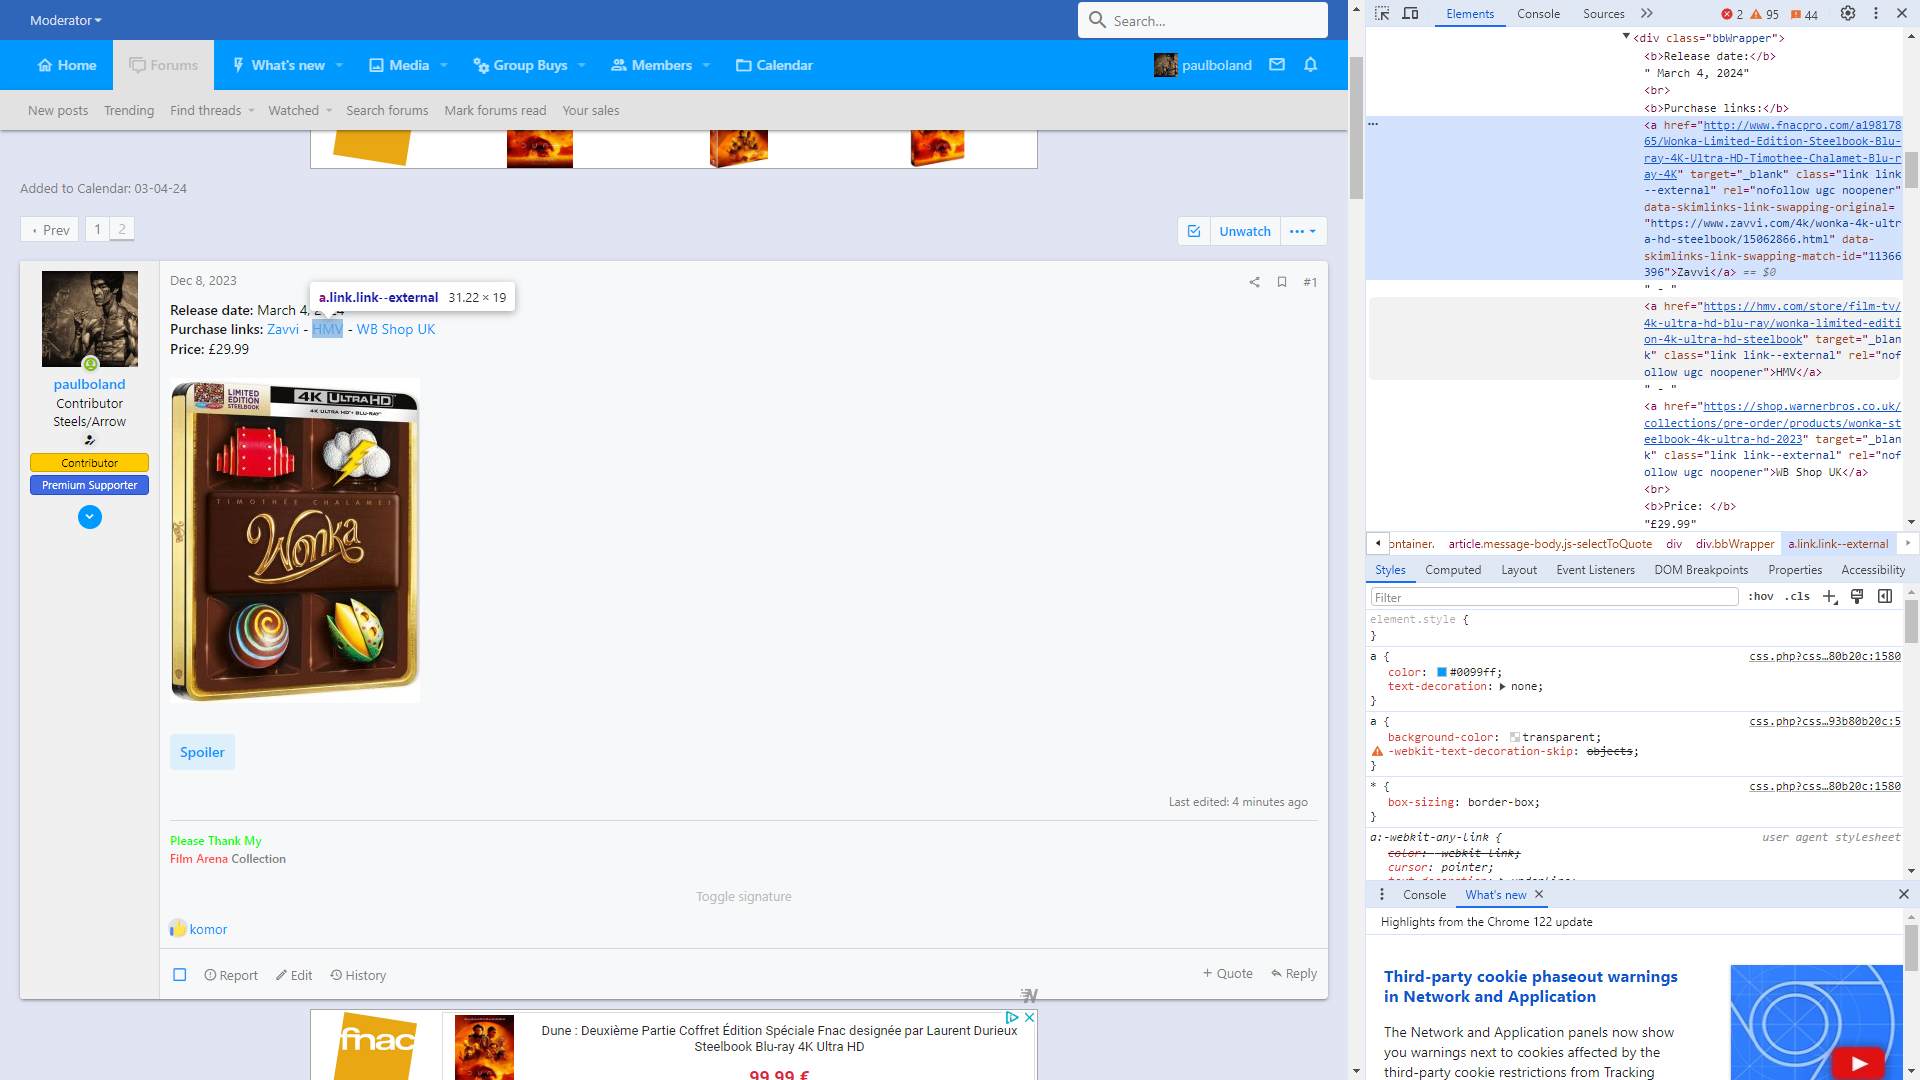Open DevTools settings gear
The width and height of the screenshot is (1920, 1080).
pyautogui.click(x=1848, y=14)
